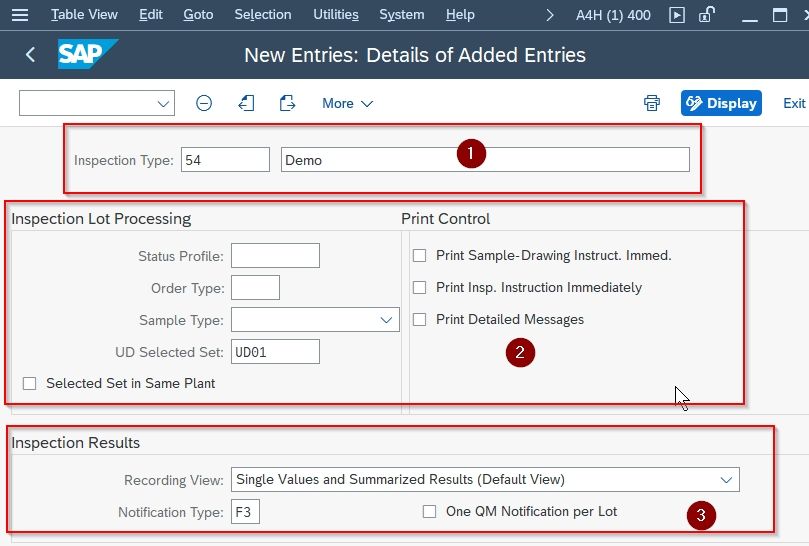Tick the Print Detailed Messages checkbox
This screenshot has height=546, width=809.
(419, 319)
